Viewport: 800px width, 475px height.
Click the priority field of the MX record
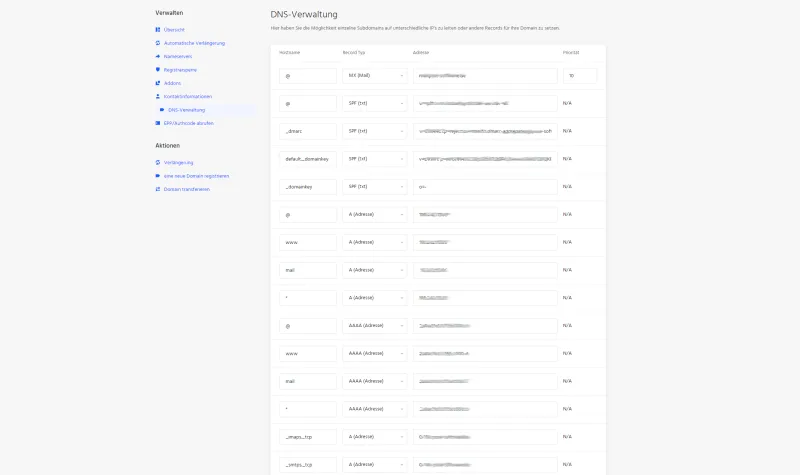(580, 76)
